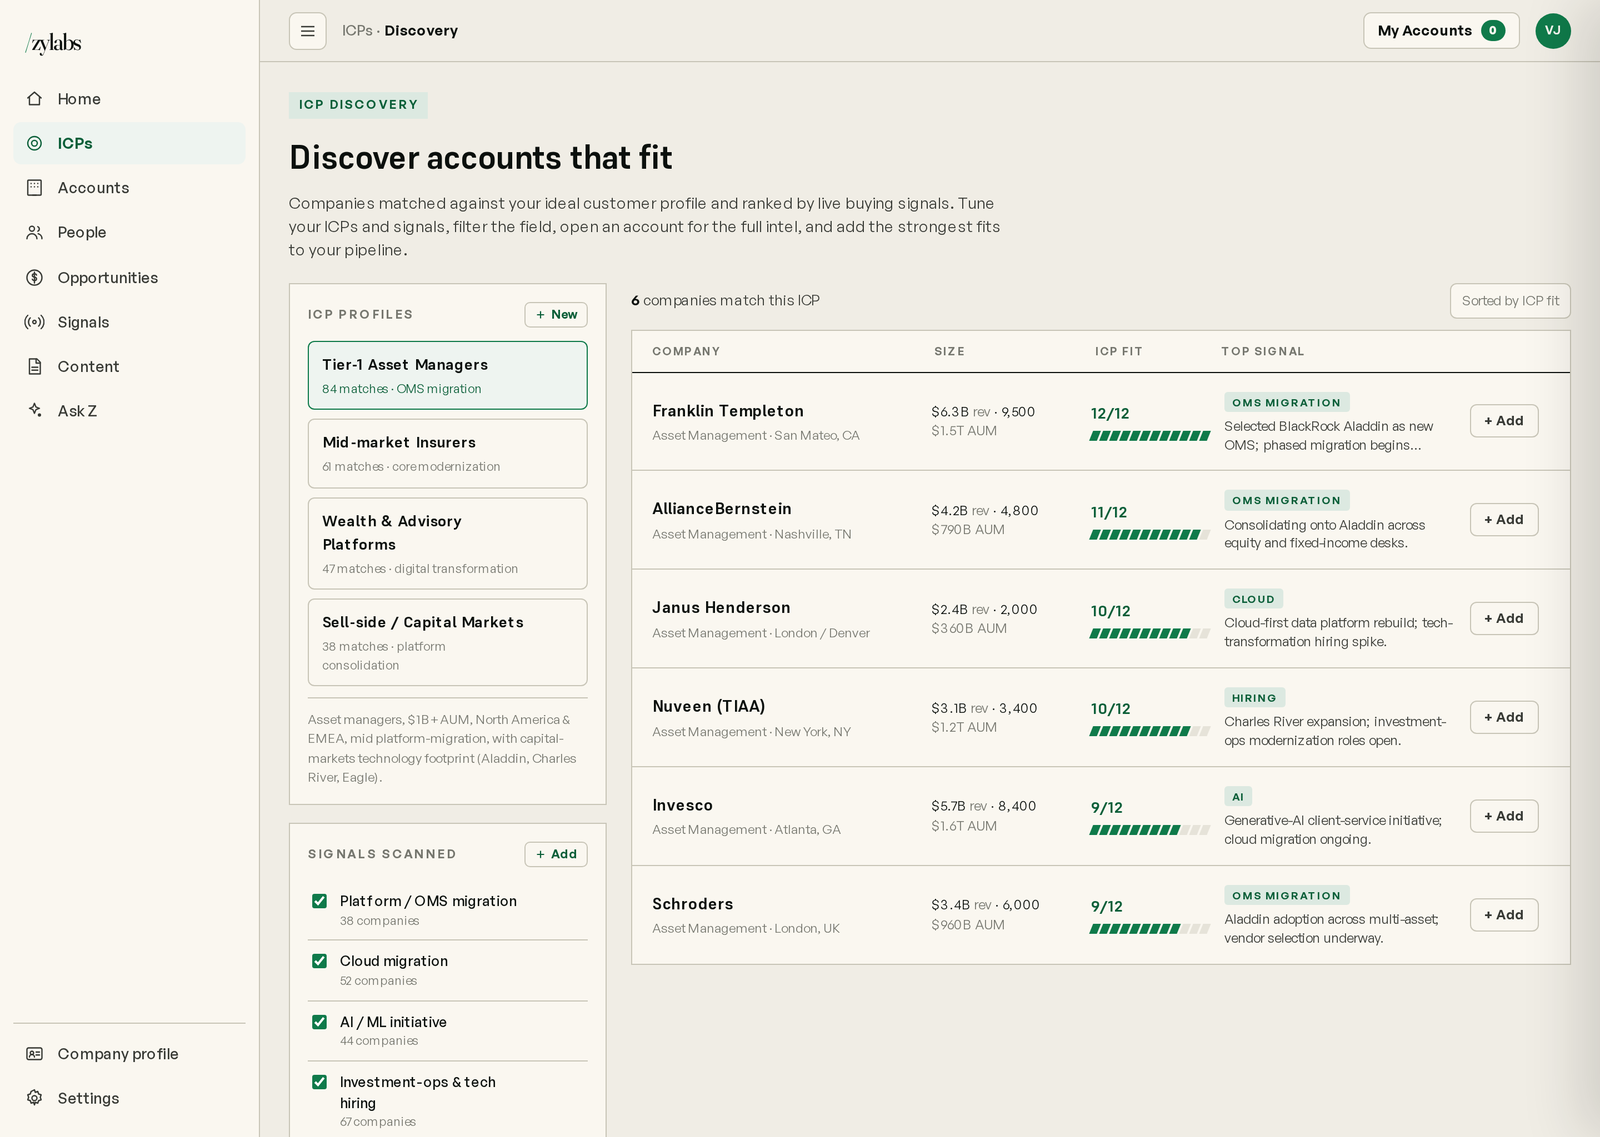Open My Accounts button
The height and width of the screenshot is (1137, 1600).
[1441, 31]
